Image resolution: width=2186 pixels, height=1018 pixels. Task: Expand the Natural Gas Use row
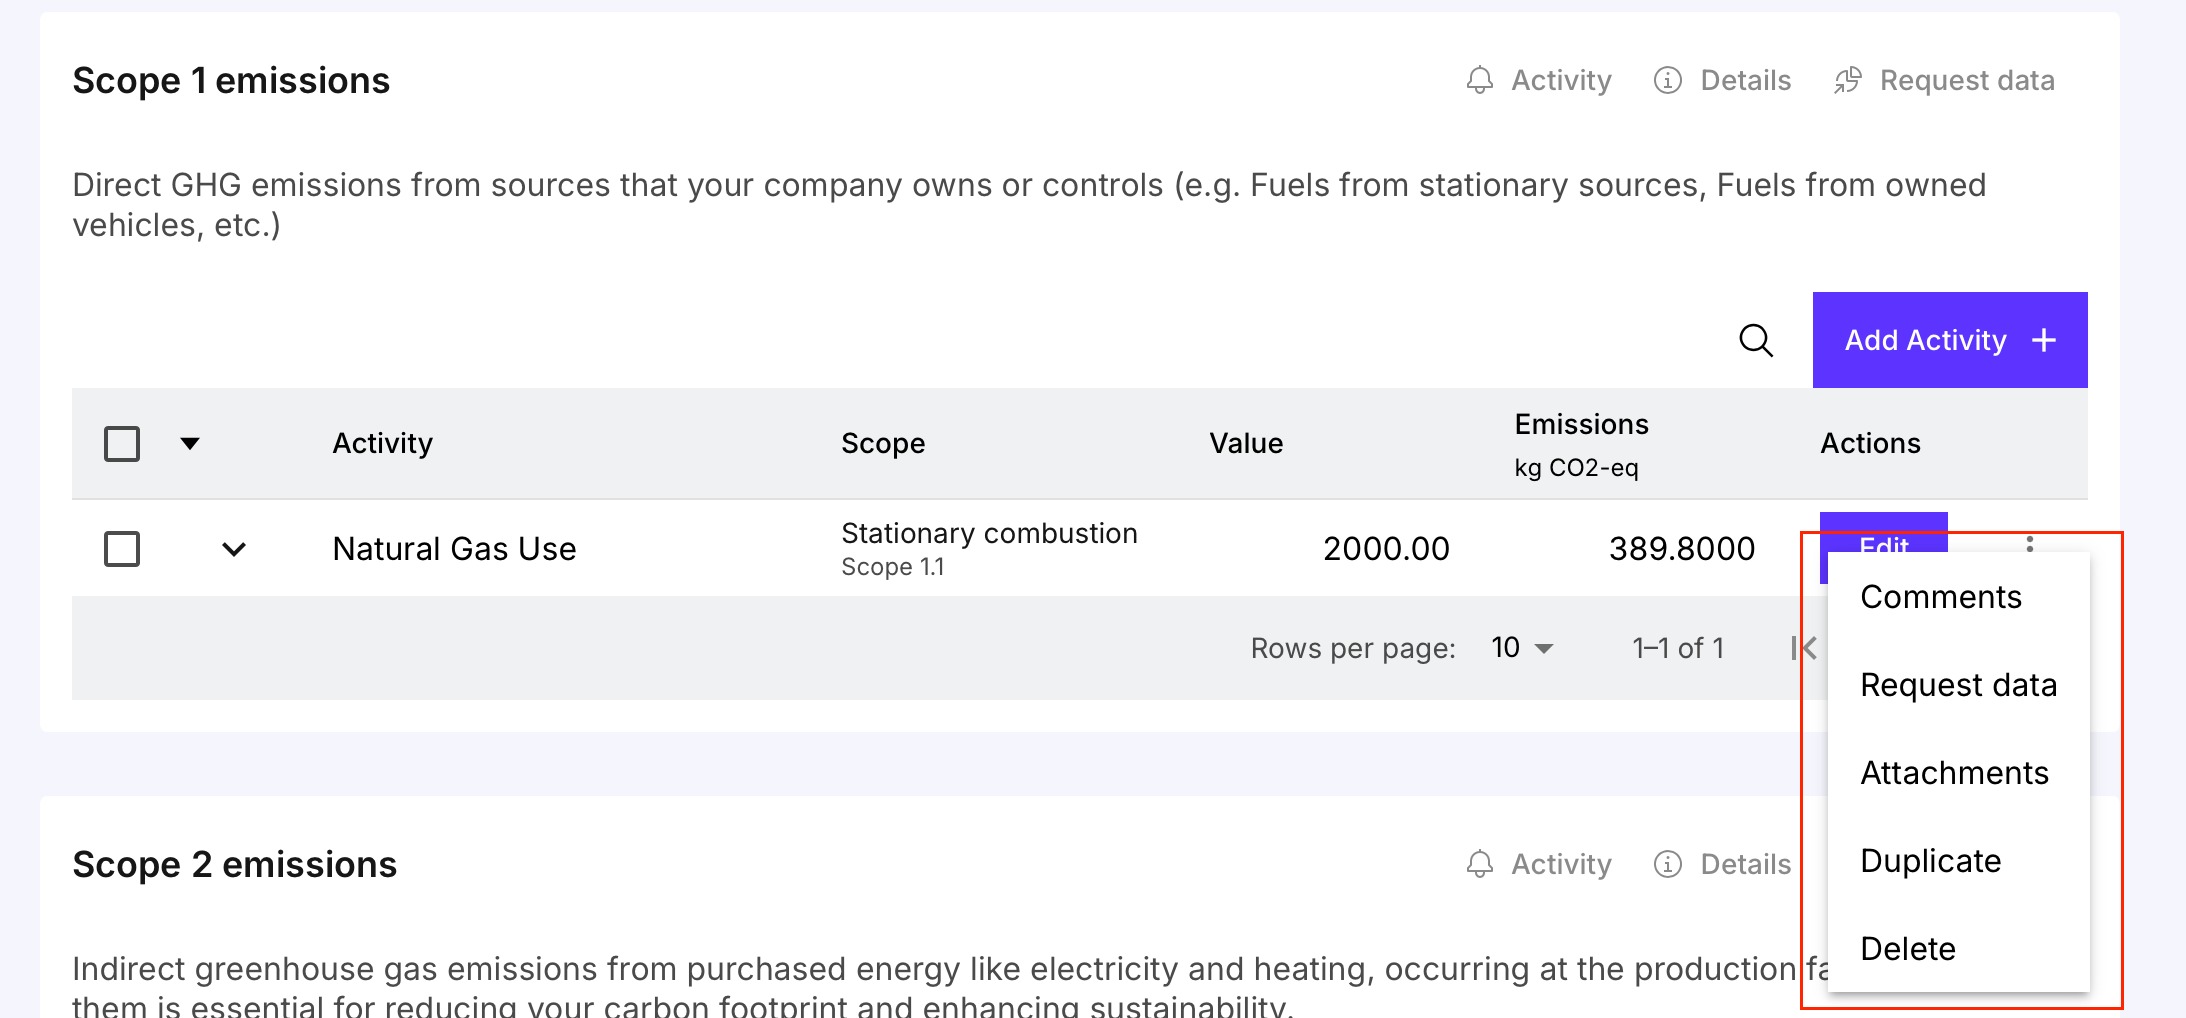[234, 549]
